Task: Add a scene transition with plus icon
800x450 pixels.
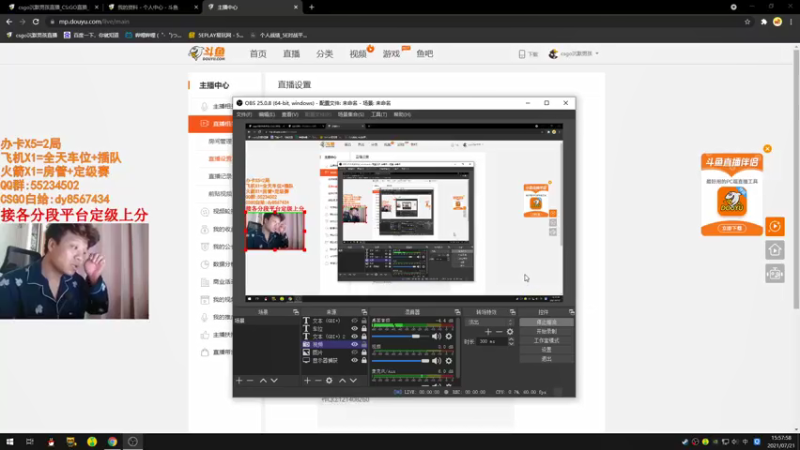Action: pos(488,332)
